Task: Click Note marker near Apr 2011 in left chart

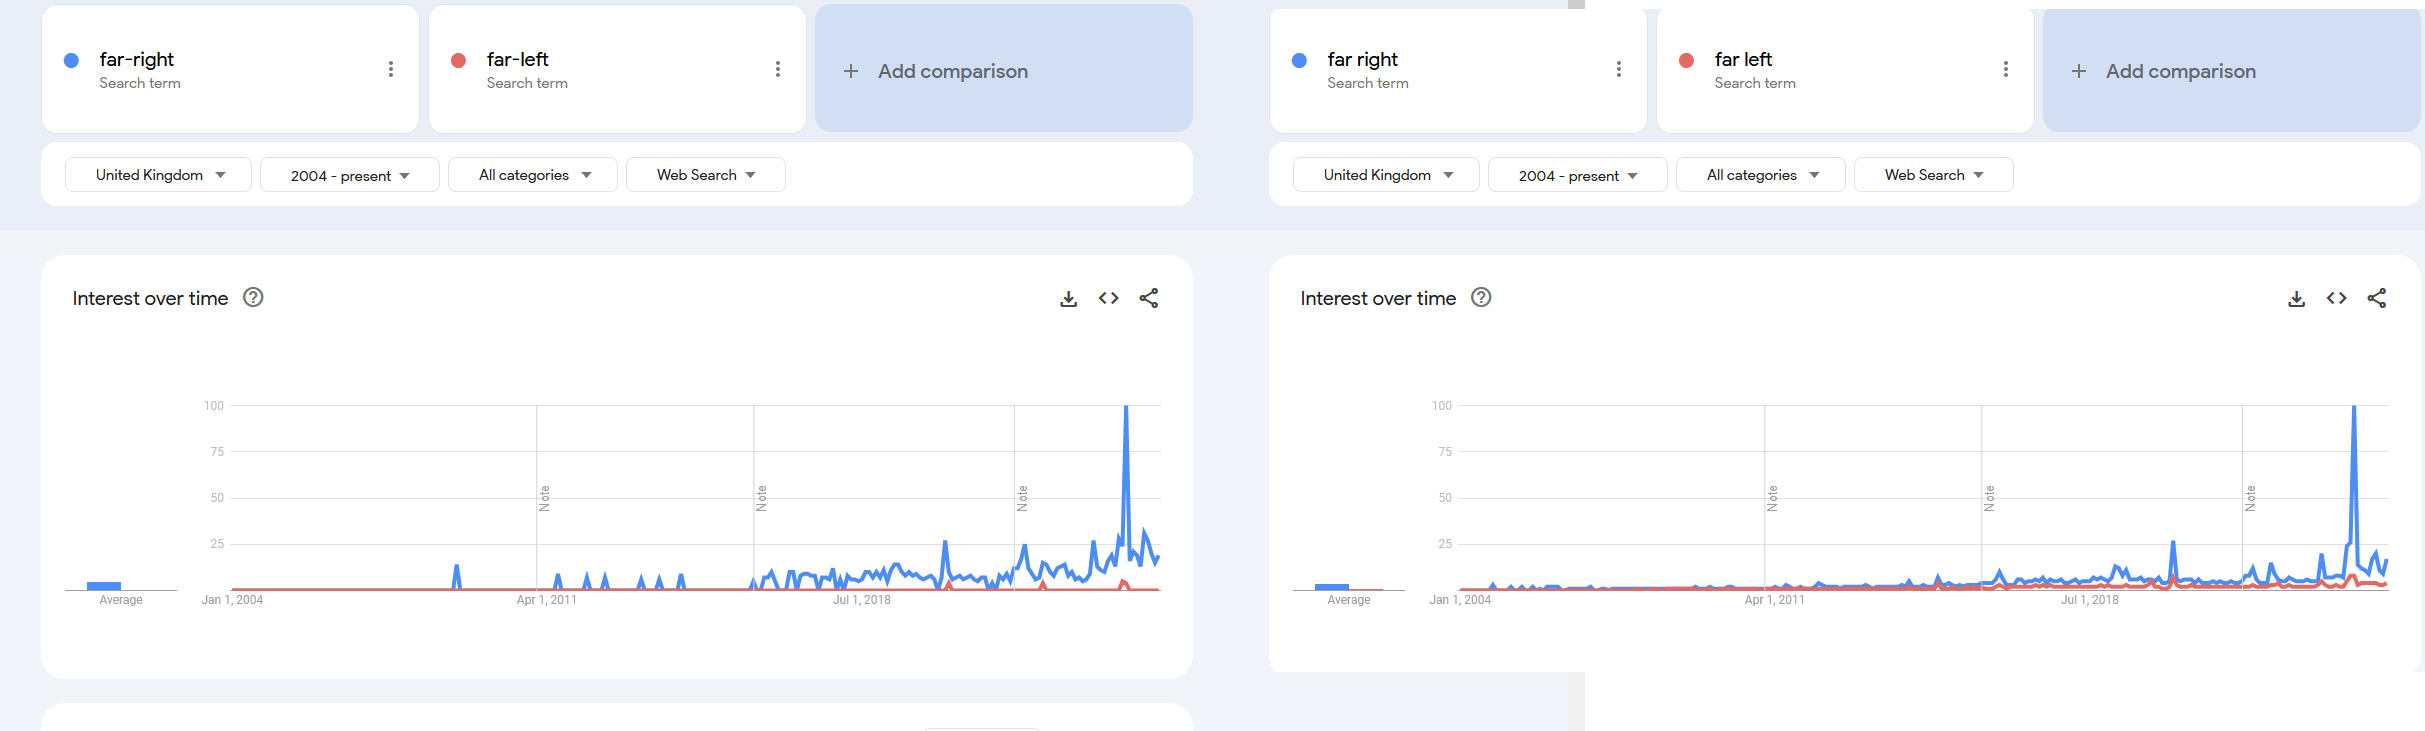Action: 544,498
